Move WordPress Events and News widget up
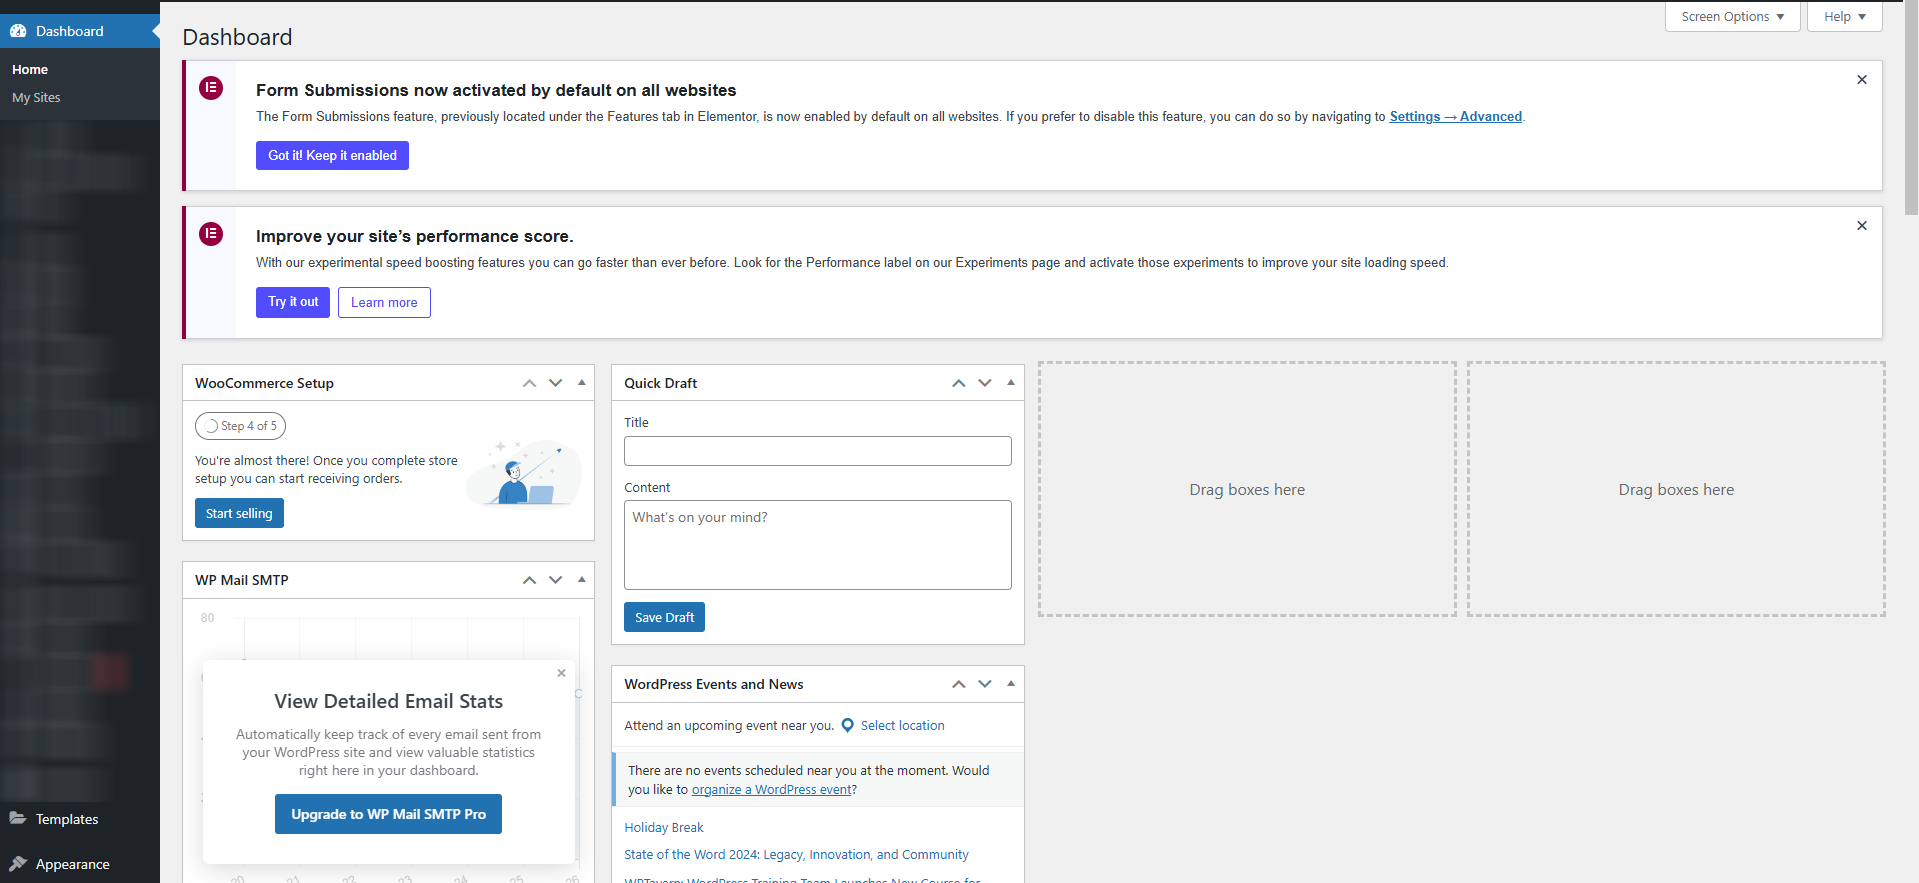 click(x=959, y=684)
